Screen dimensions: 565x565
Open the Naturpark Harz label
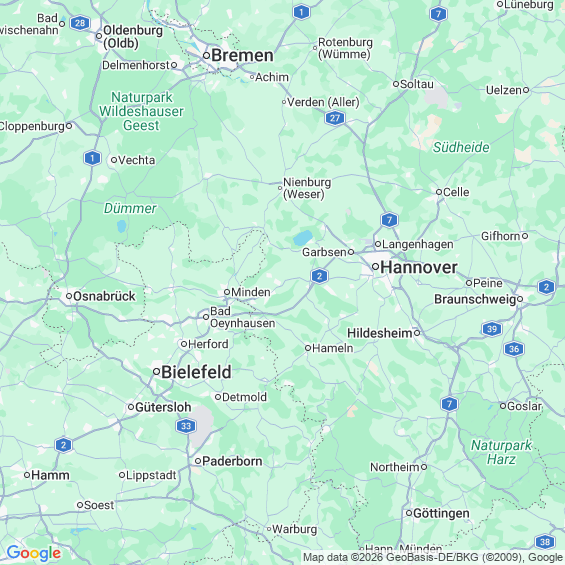click(x=501, y=452)
